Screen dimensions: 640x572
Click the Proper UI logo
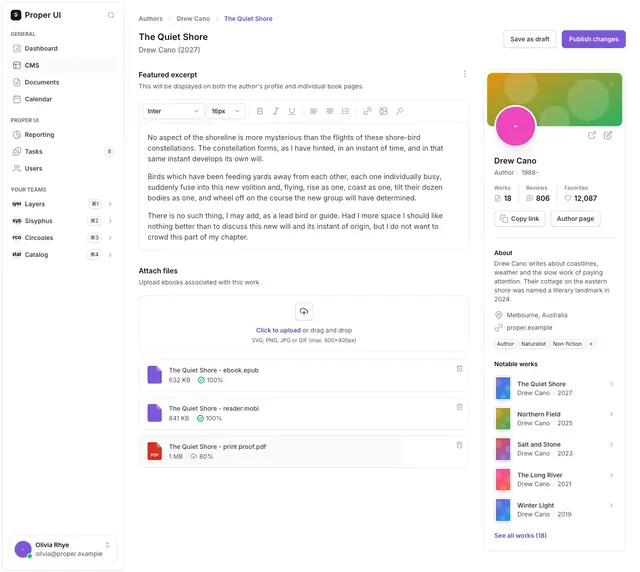(16, 15)
